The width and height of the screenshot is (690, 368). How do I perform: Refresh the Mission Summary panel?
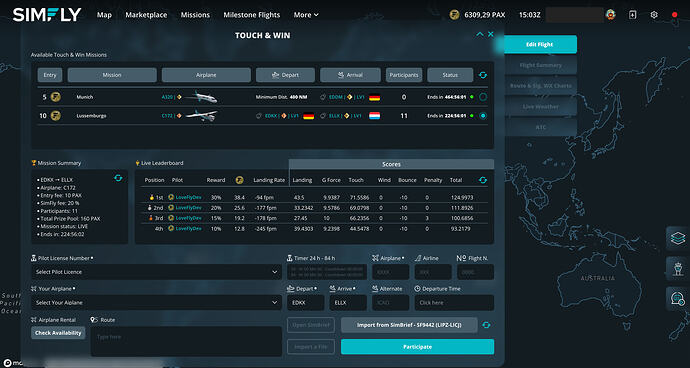click(x=118, y=178)
